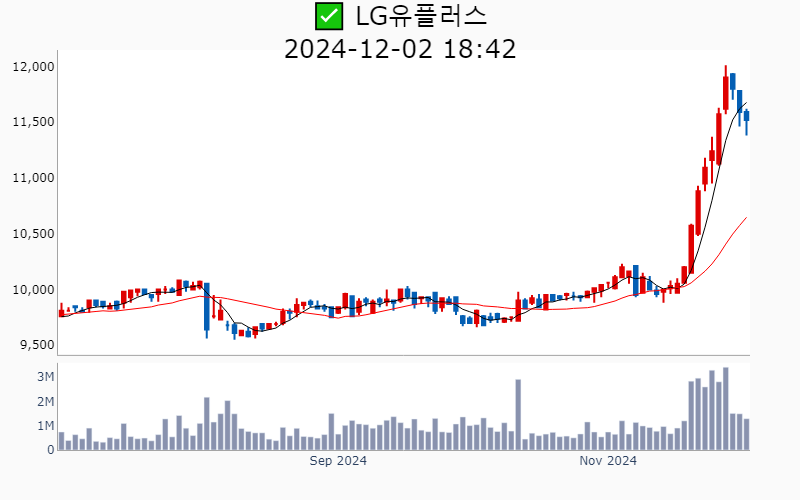
Task: Click the 12,000 price axis label
Action: click(x=33, y=67)
